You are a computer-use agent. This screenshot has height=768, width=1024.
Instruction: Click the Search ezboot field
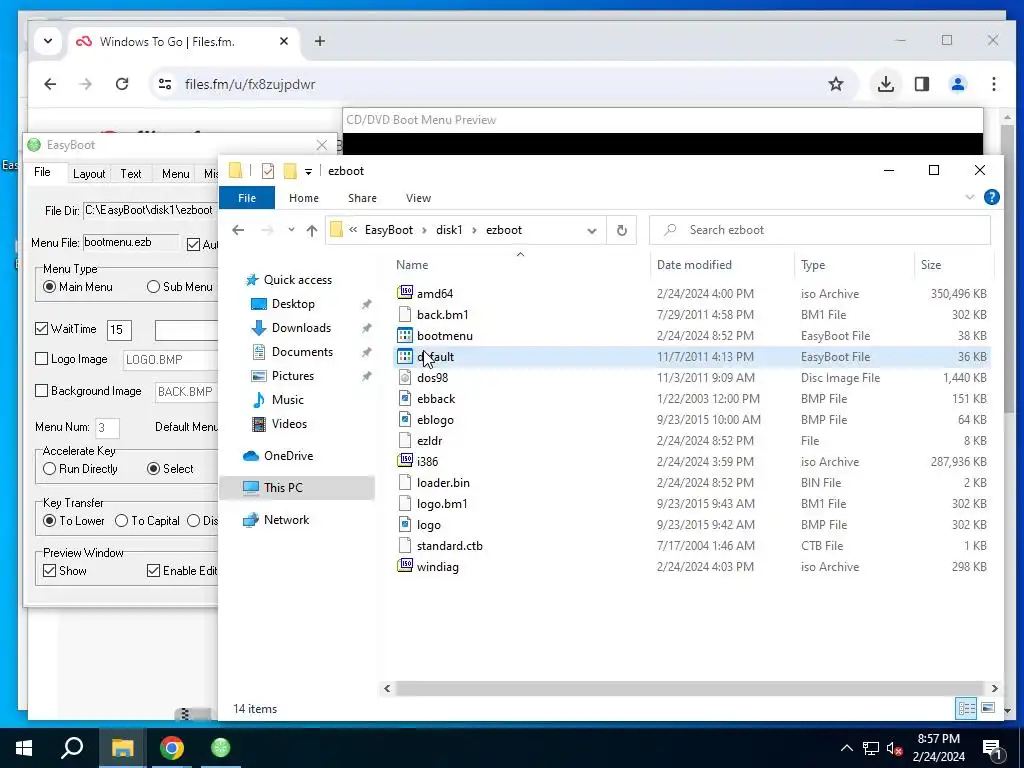coord(820,230)
